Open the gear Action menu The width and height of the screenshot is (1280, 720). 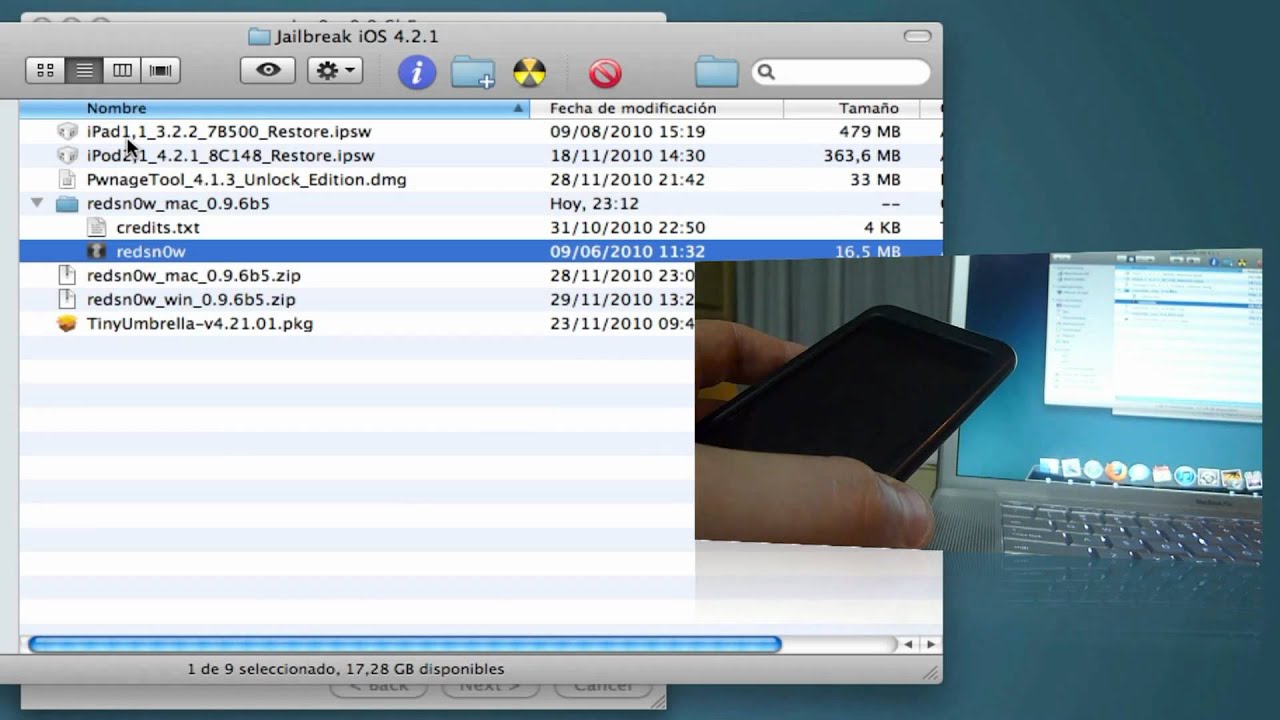[x=335, y=70]
